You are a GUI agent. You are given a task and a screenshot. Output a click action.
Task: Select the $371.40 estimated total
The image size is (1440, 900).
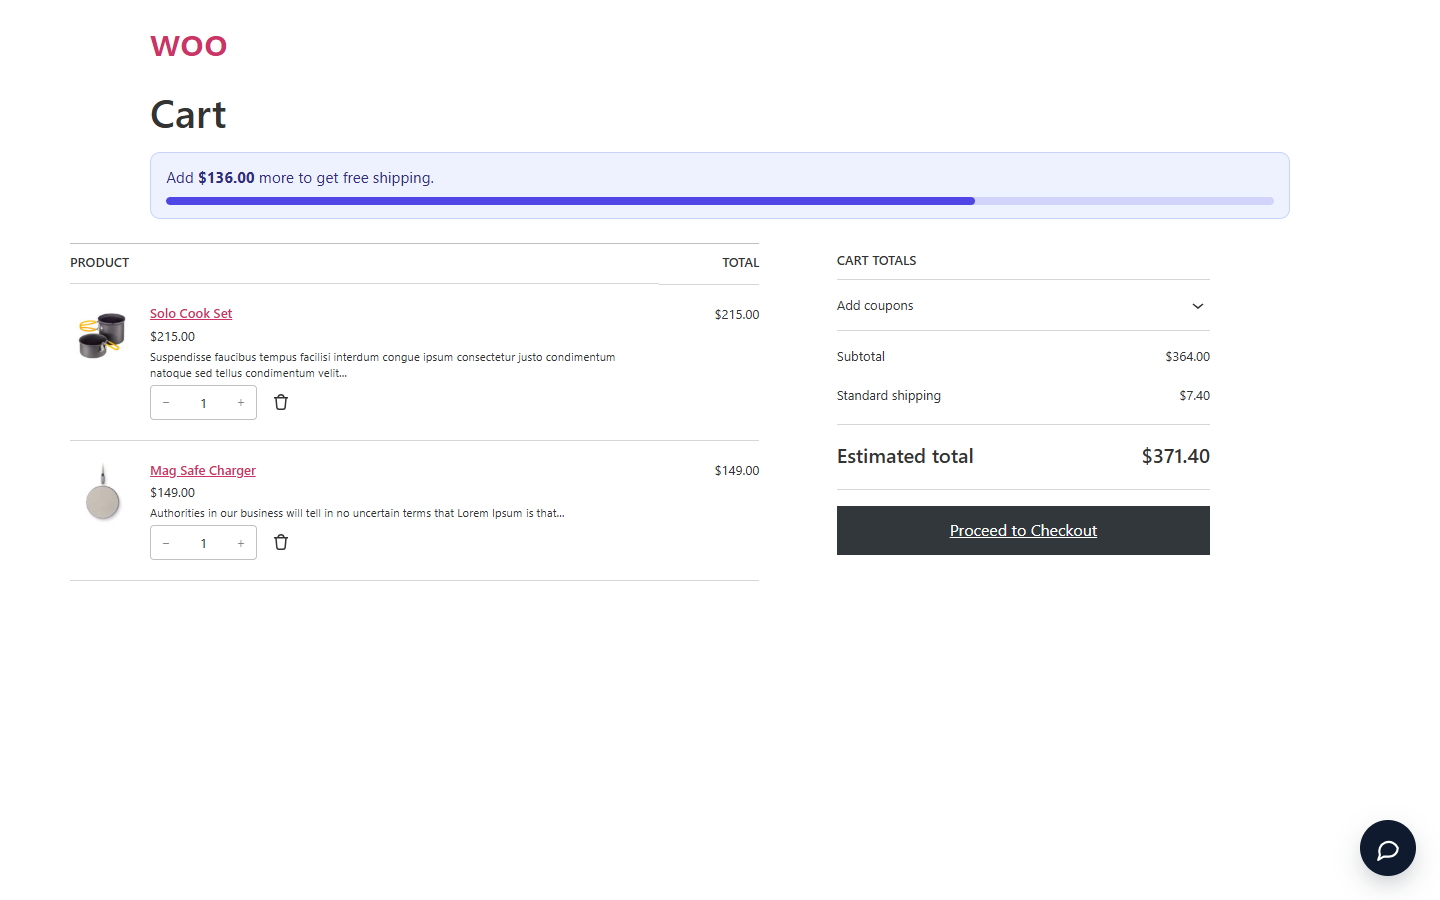(x=1176, y=457)
